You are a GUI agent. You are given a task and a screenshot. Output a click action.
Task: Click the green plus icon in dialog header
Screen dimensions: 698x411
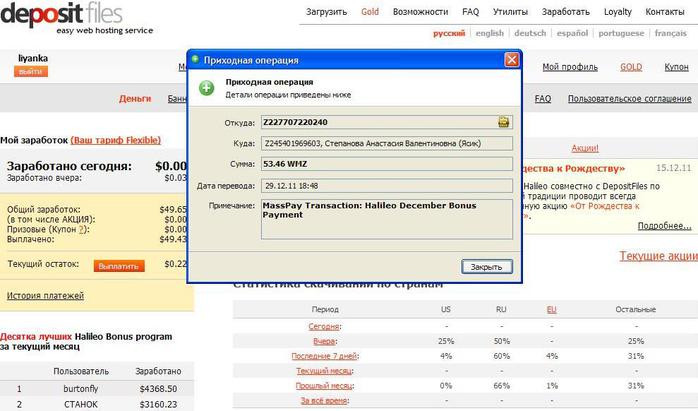coord(206,88)
